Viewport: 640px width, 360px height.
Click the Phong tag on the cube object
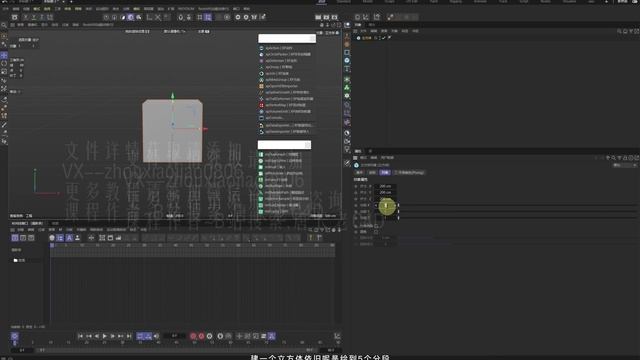coord(389,38)
